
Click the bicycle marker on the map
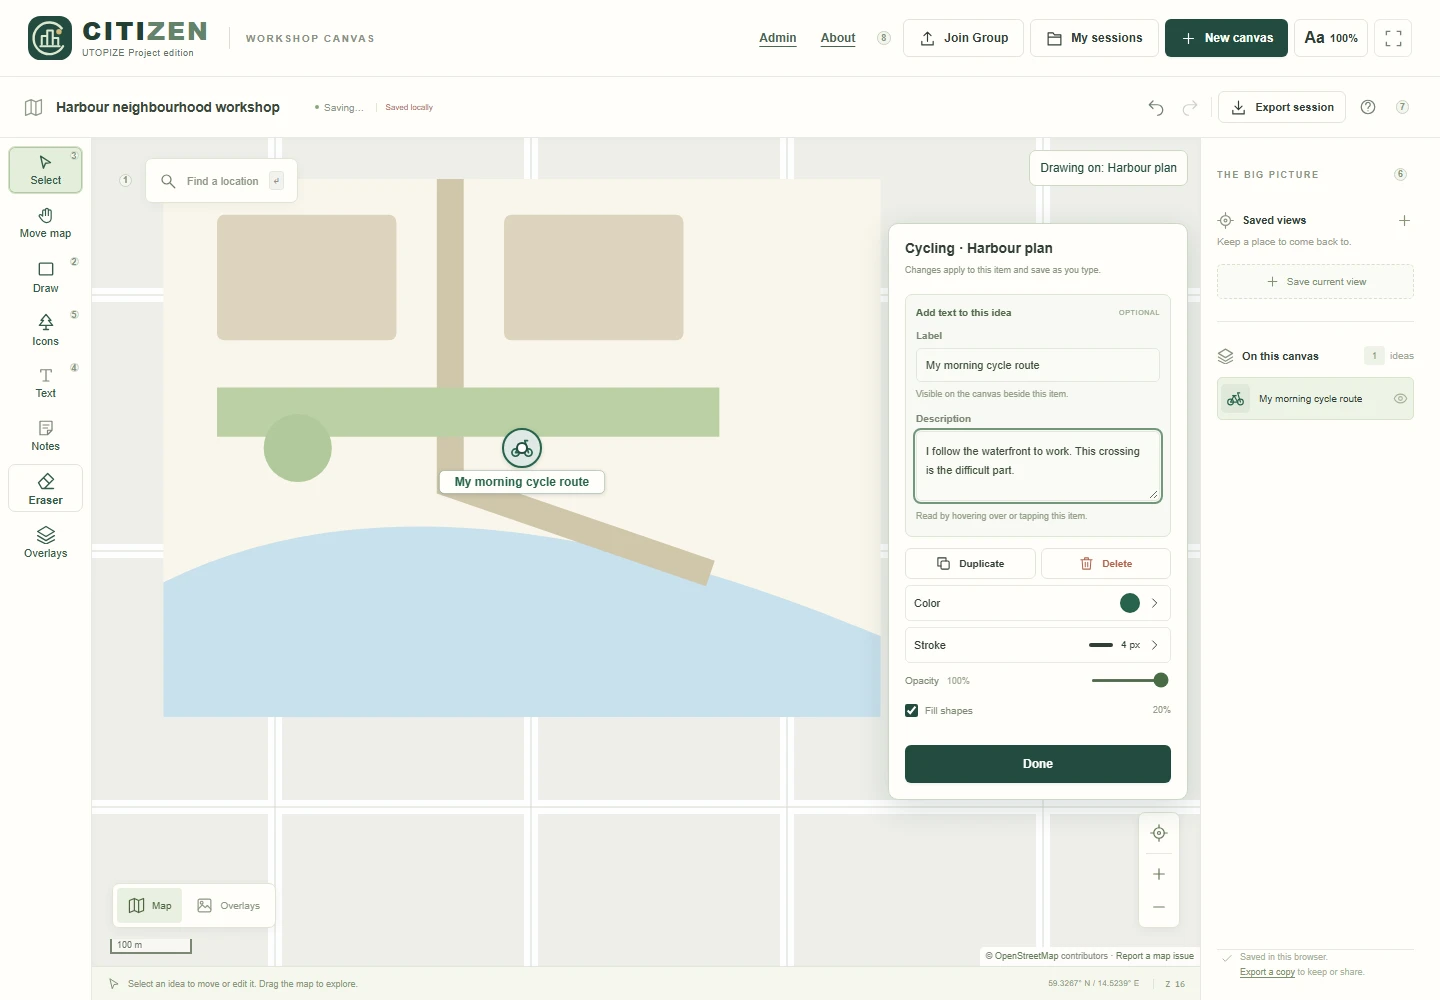tap(522, 449)
